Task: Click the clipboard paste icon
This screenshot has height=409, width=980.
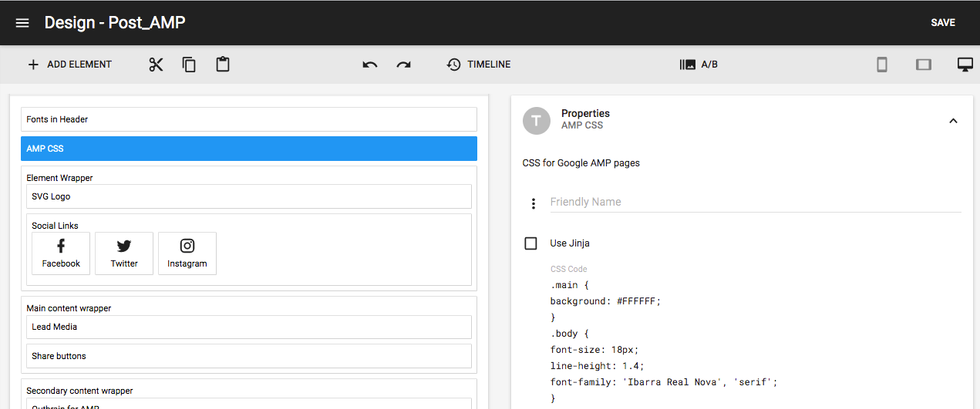Action: coord(223,65)
